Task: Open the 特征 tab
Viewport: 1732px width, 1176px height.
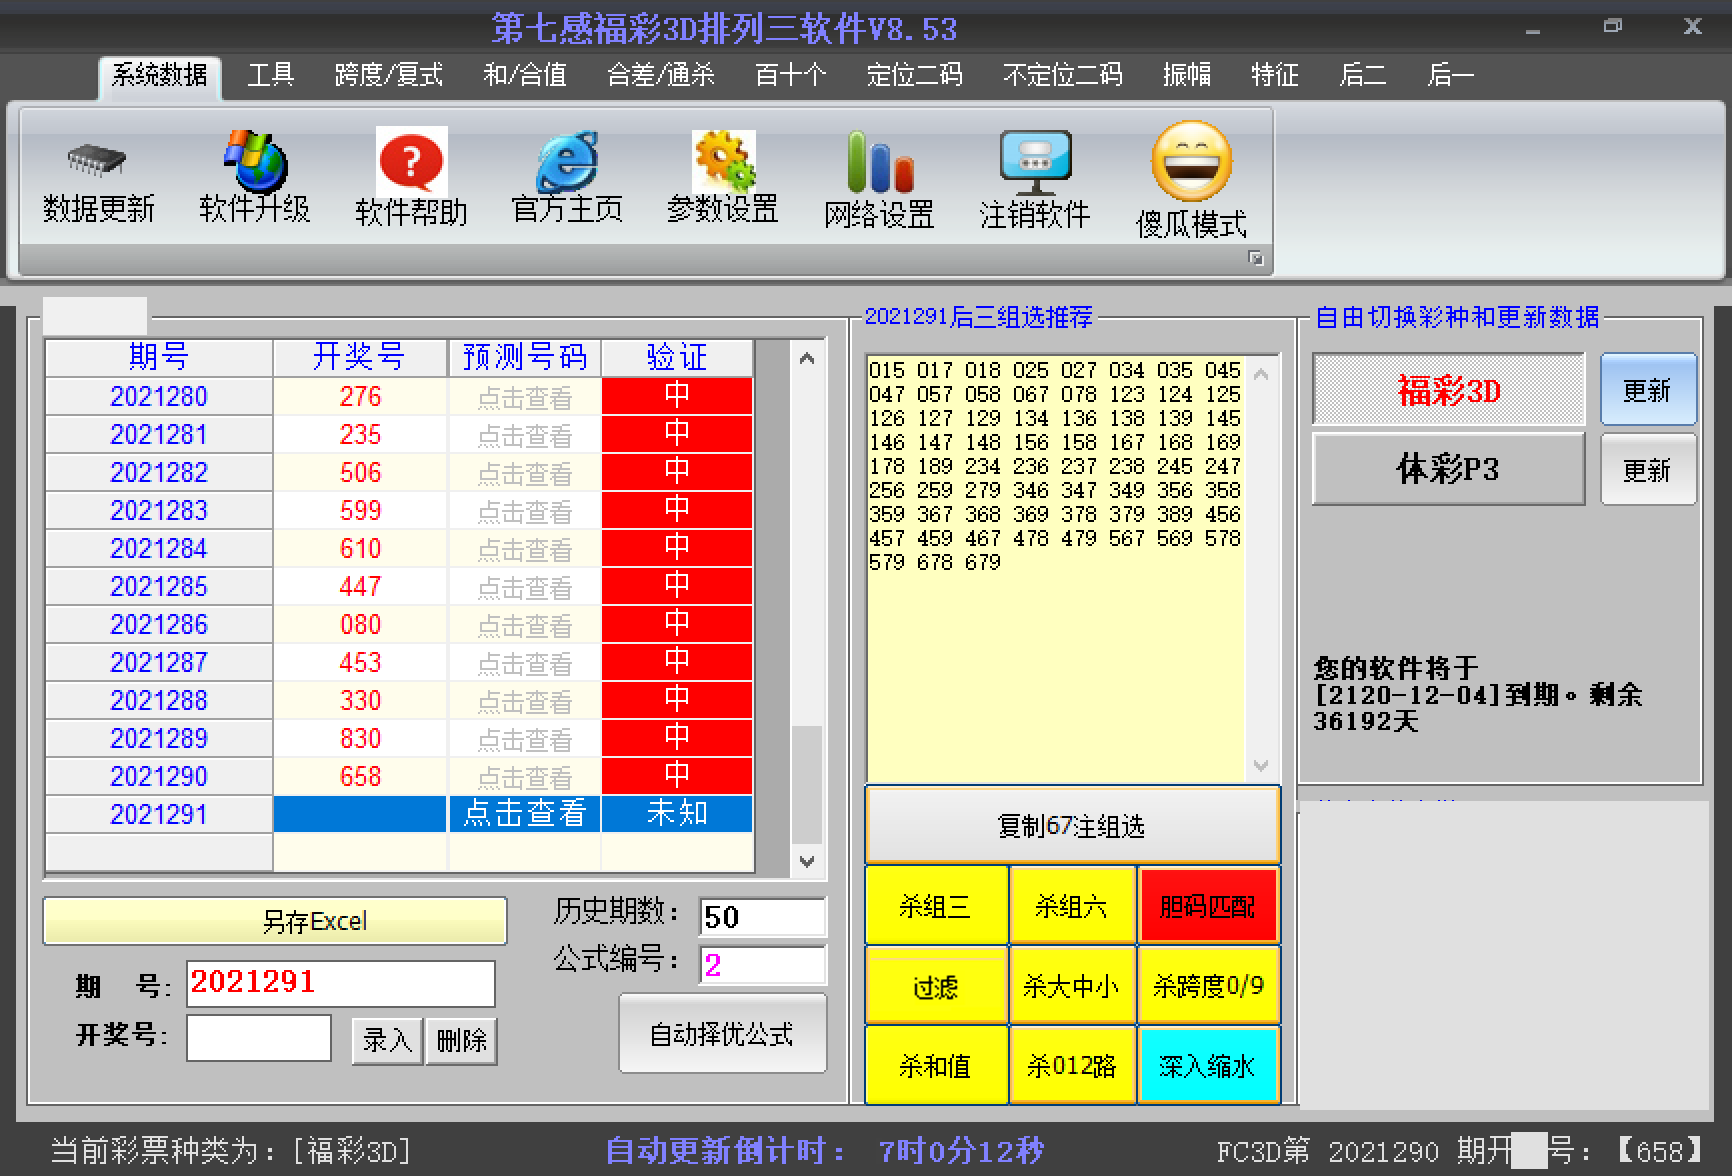Action: coord(1274,75)
